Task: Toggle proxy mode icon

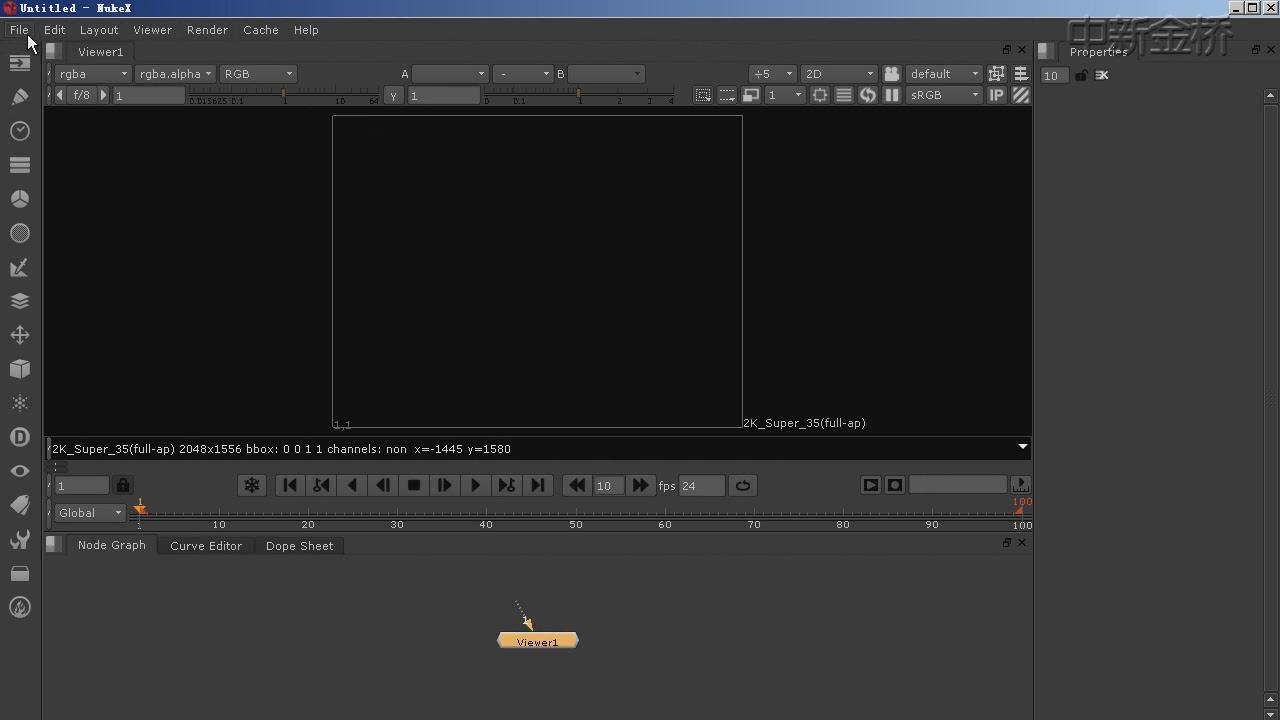Action: click(750, 95)
